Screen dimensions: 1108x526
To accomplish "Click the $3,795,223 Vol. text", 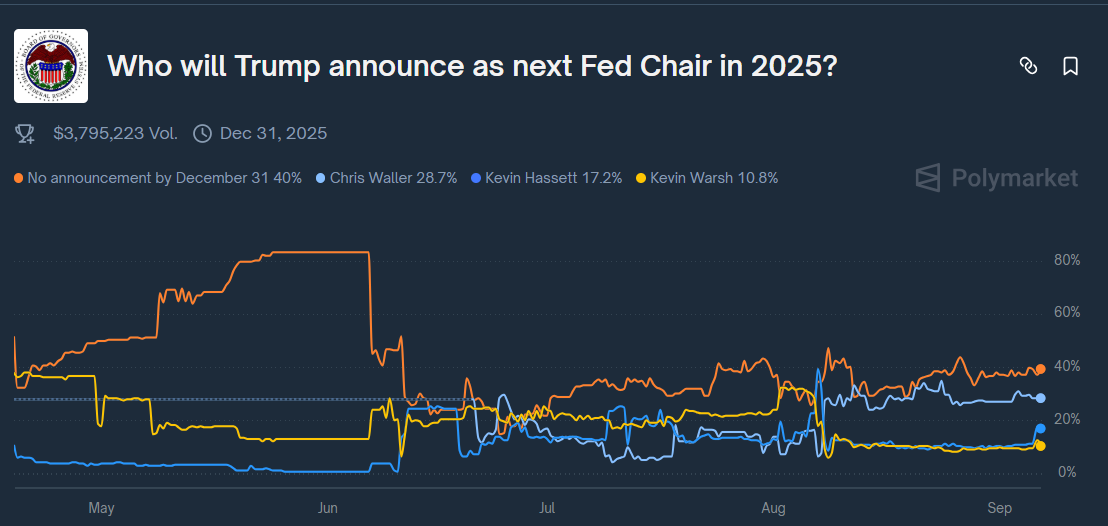I will tap(115, 133).
